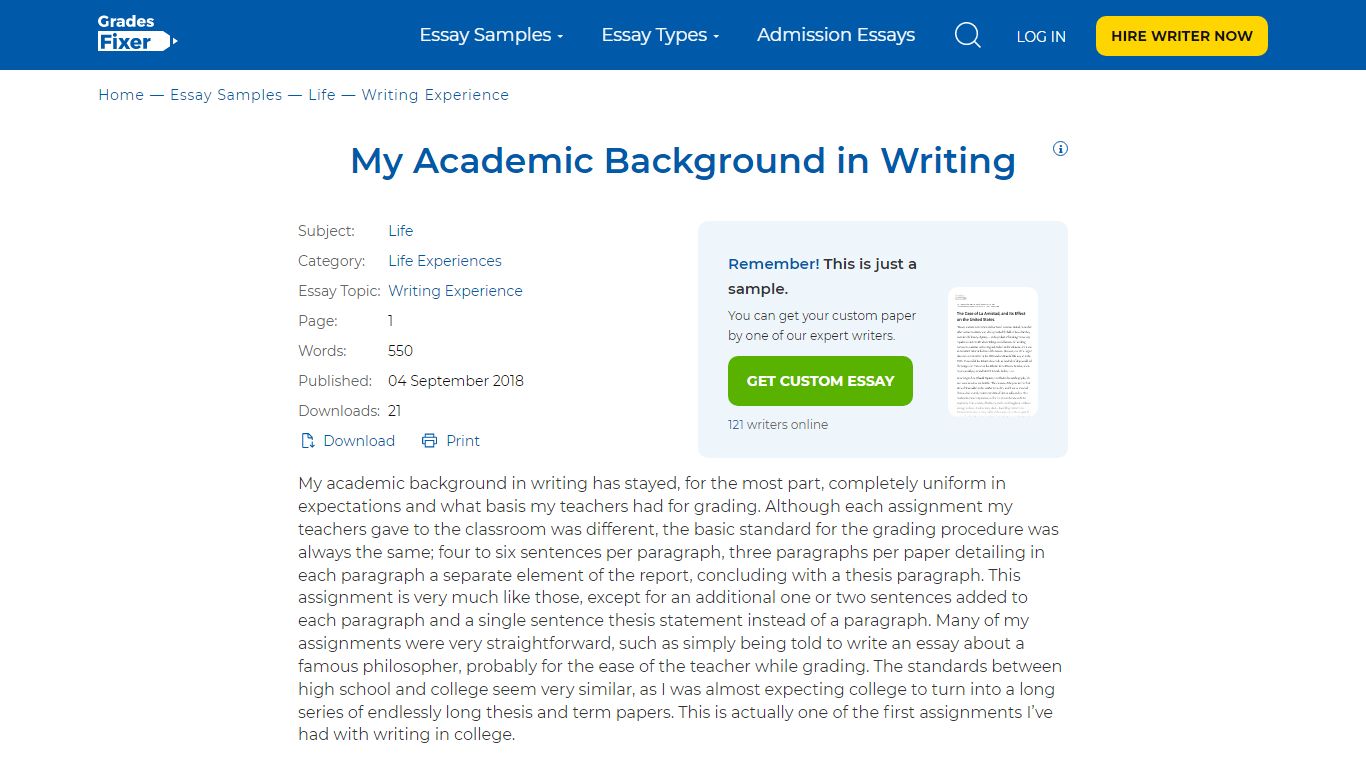Open the info icon beside the title
Viewport: 1366px width, 768px height.
click(1061, 149)
